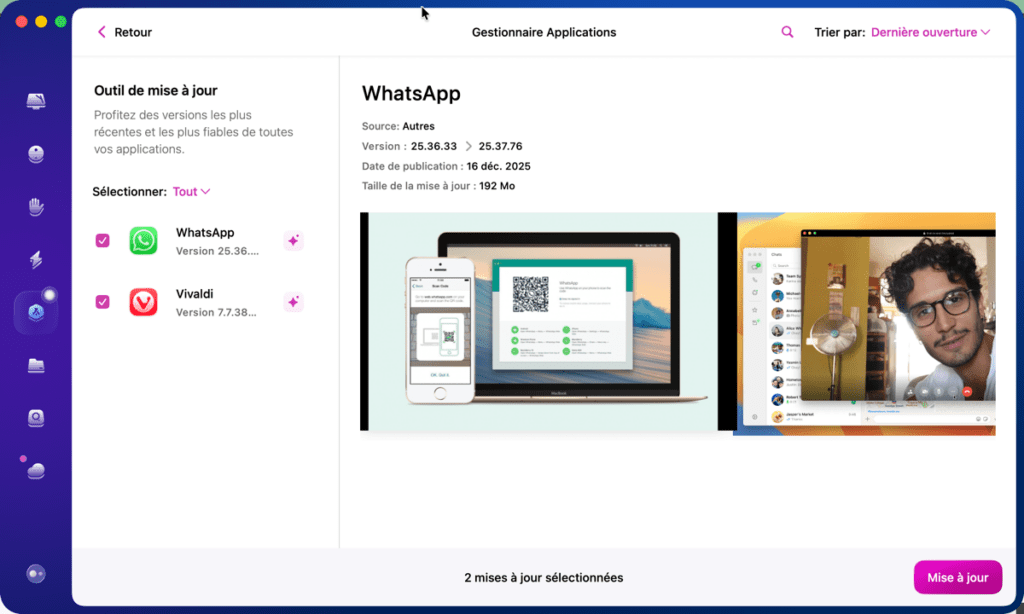Viewport: 1024px width, 614px height.
Task: Select the cleaning tool icon in the sidebar
Action: [36, 153]
